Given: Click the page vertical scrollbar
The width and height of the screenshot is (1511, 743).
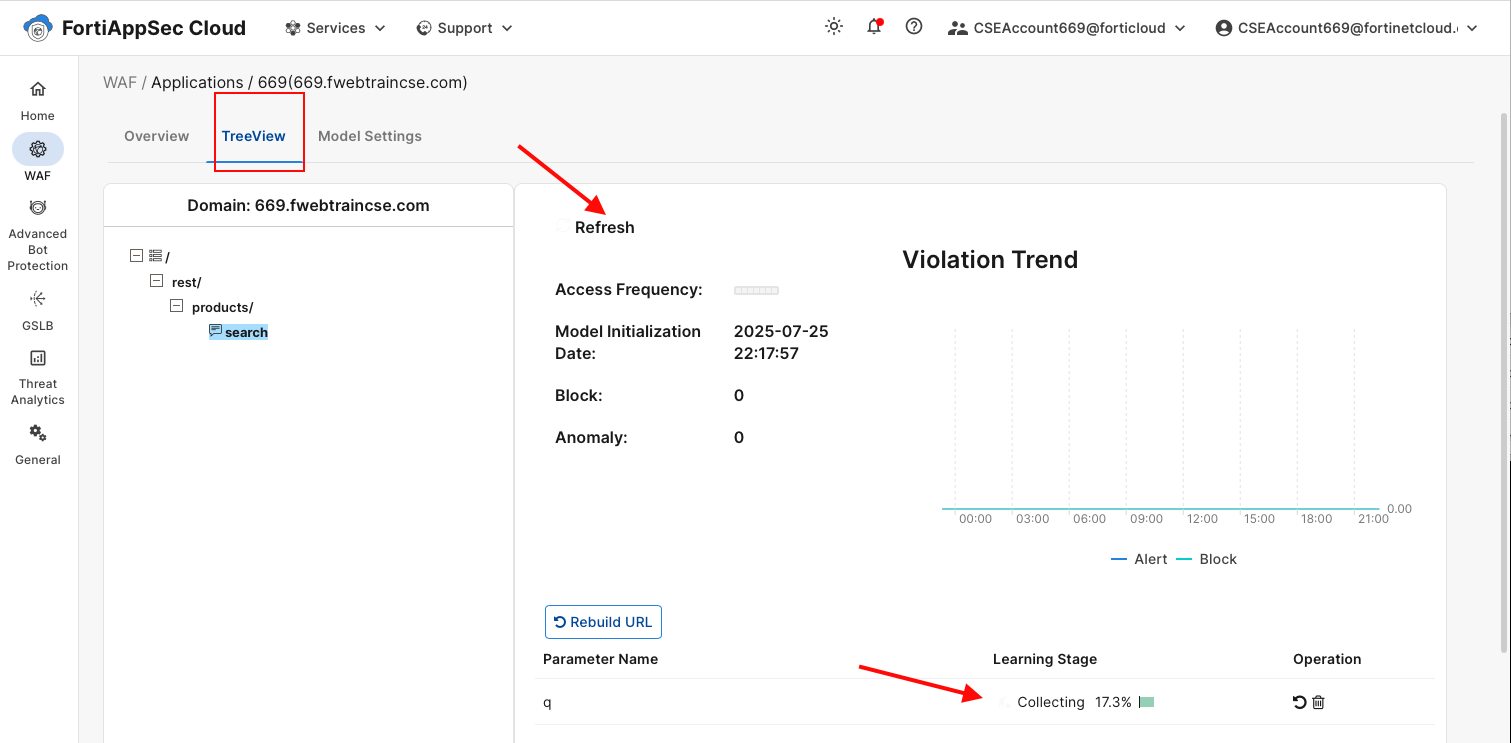Looking at the screenshot, I should tap(1504, 384).
